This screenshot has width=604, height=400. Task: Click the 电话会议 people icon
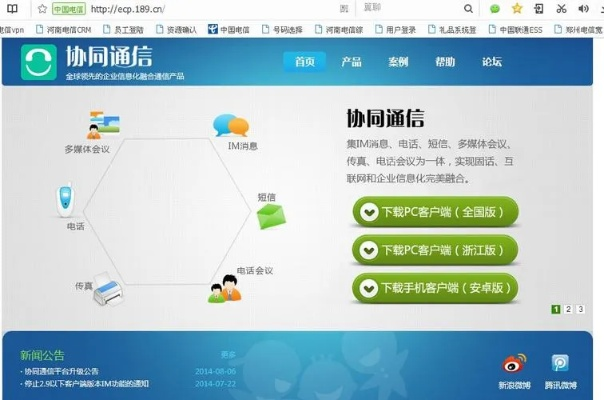pos(225,290)
